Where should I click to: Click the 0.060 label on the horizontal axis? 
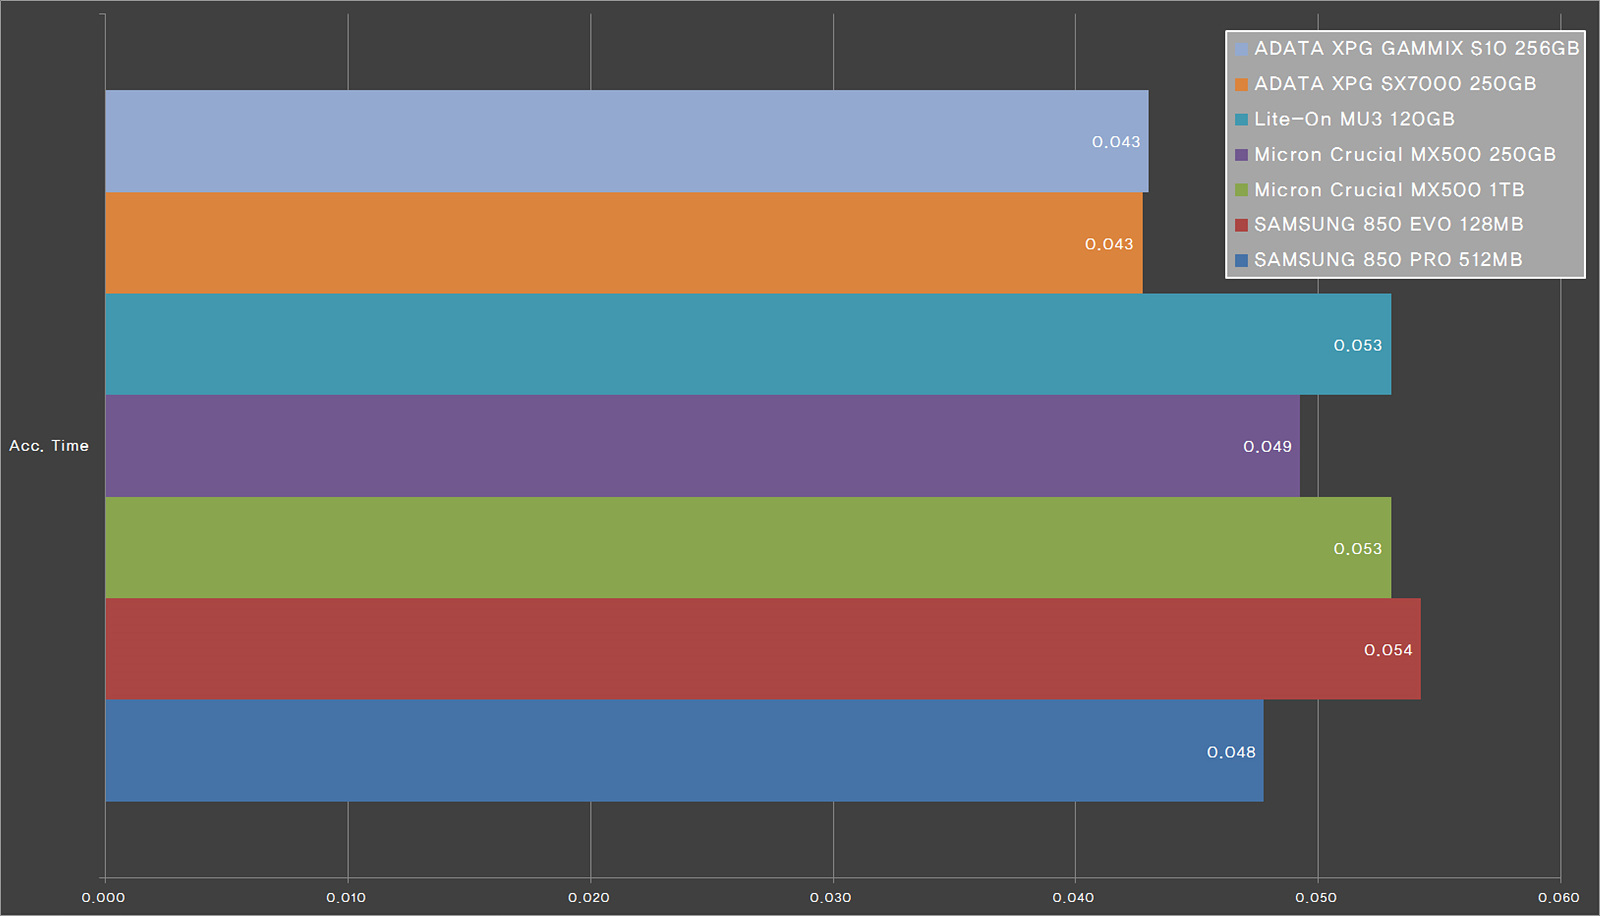[1559, 897]
